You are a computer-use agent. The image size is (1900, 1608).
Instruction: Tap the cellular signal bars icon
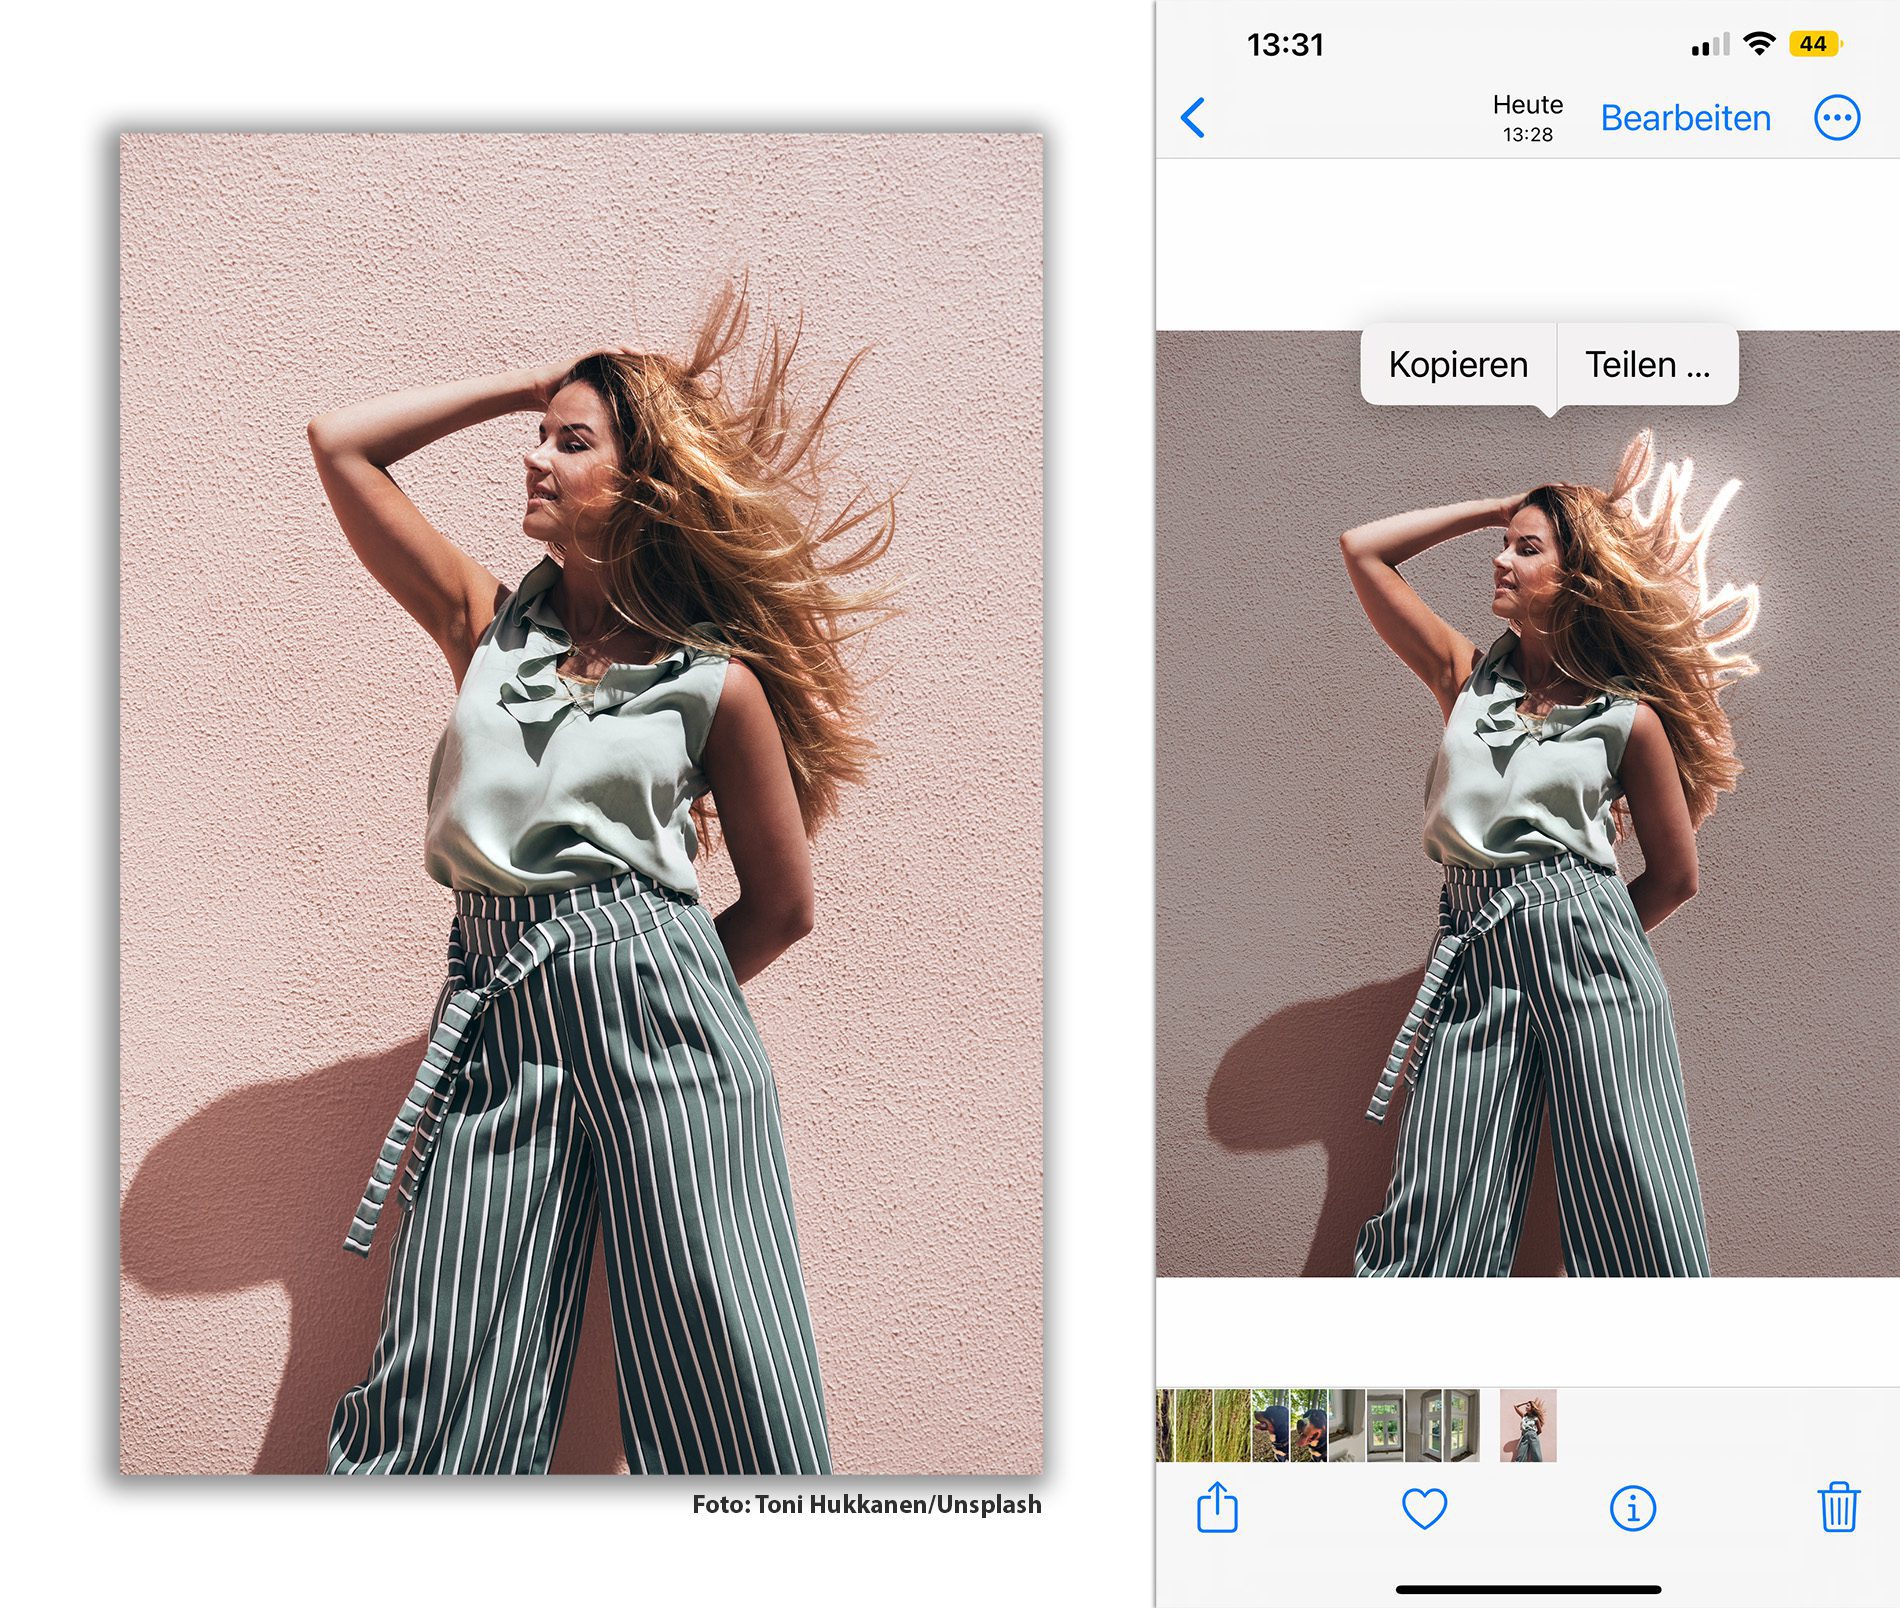click(1709, 45)
